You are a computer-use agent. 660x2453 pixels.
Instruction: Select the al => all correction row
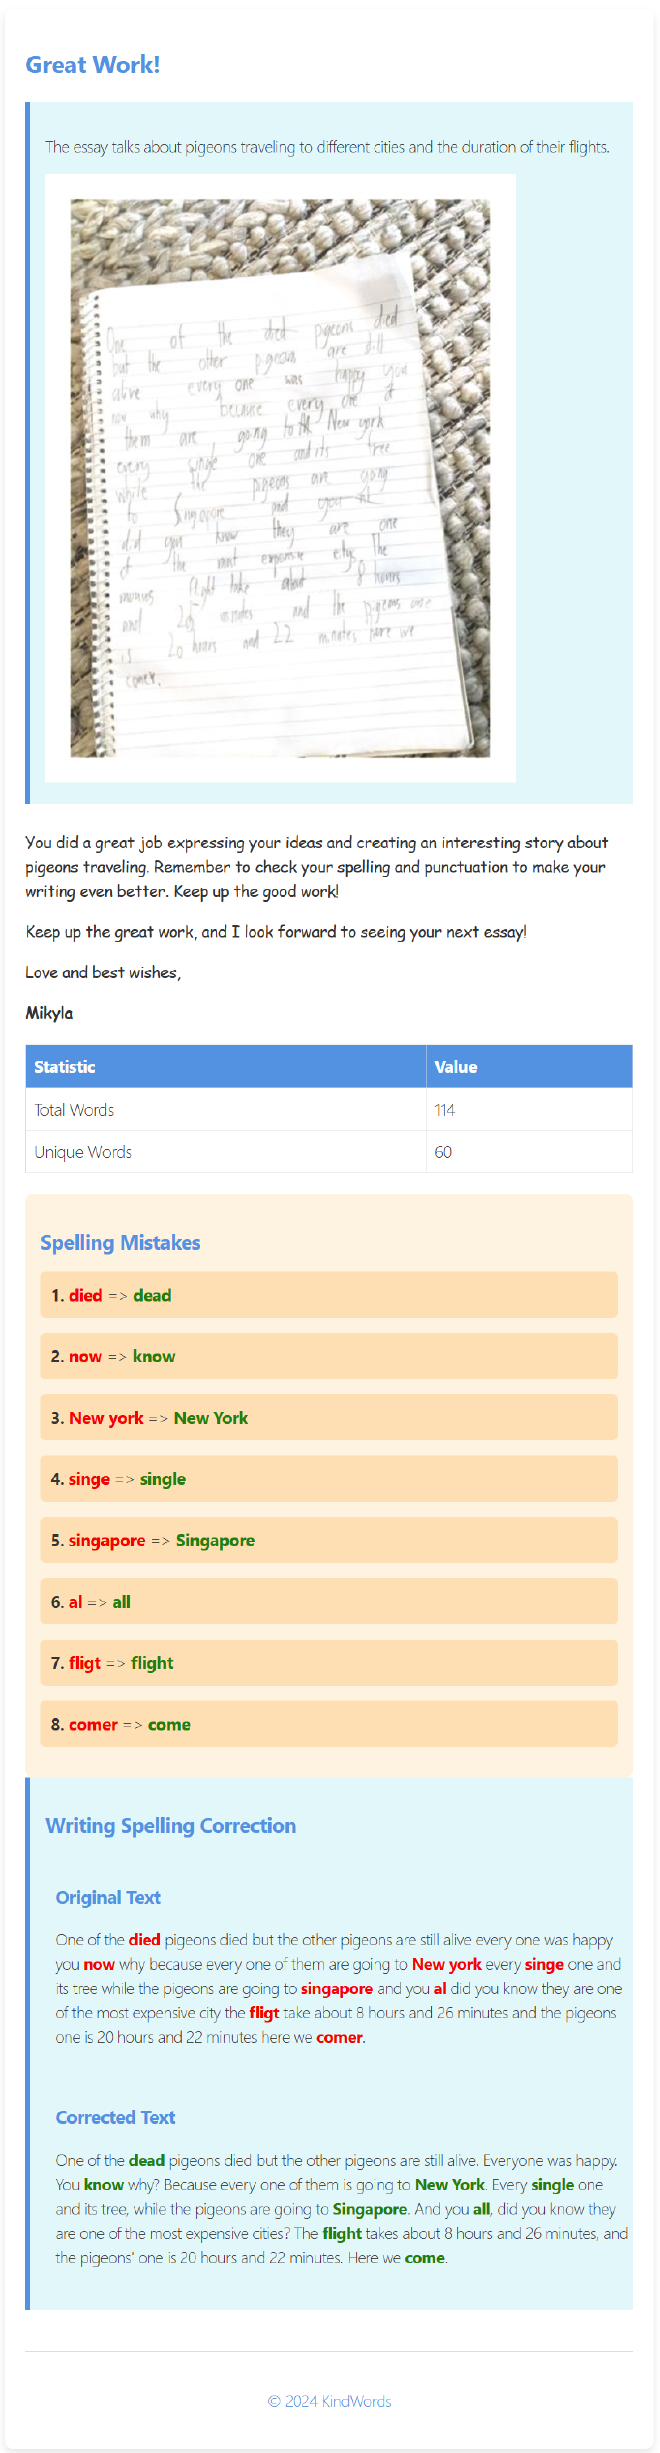329,1602
